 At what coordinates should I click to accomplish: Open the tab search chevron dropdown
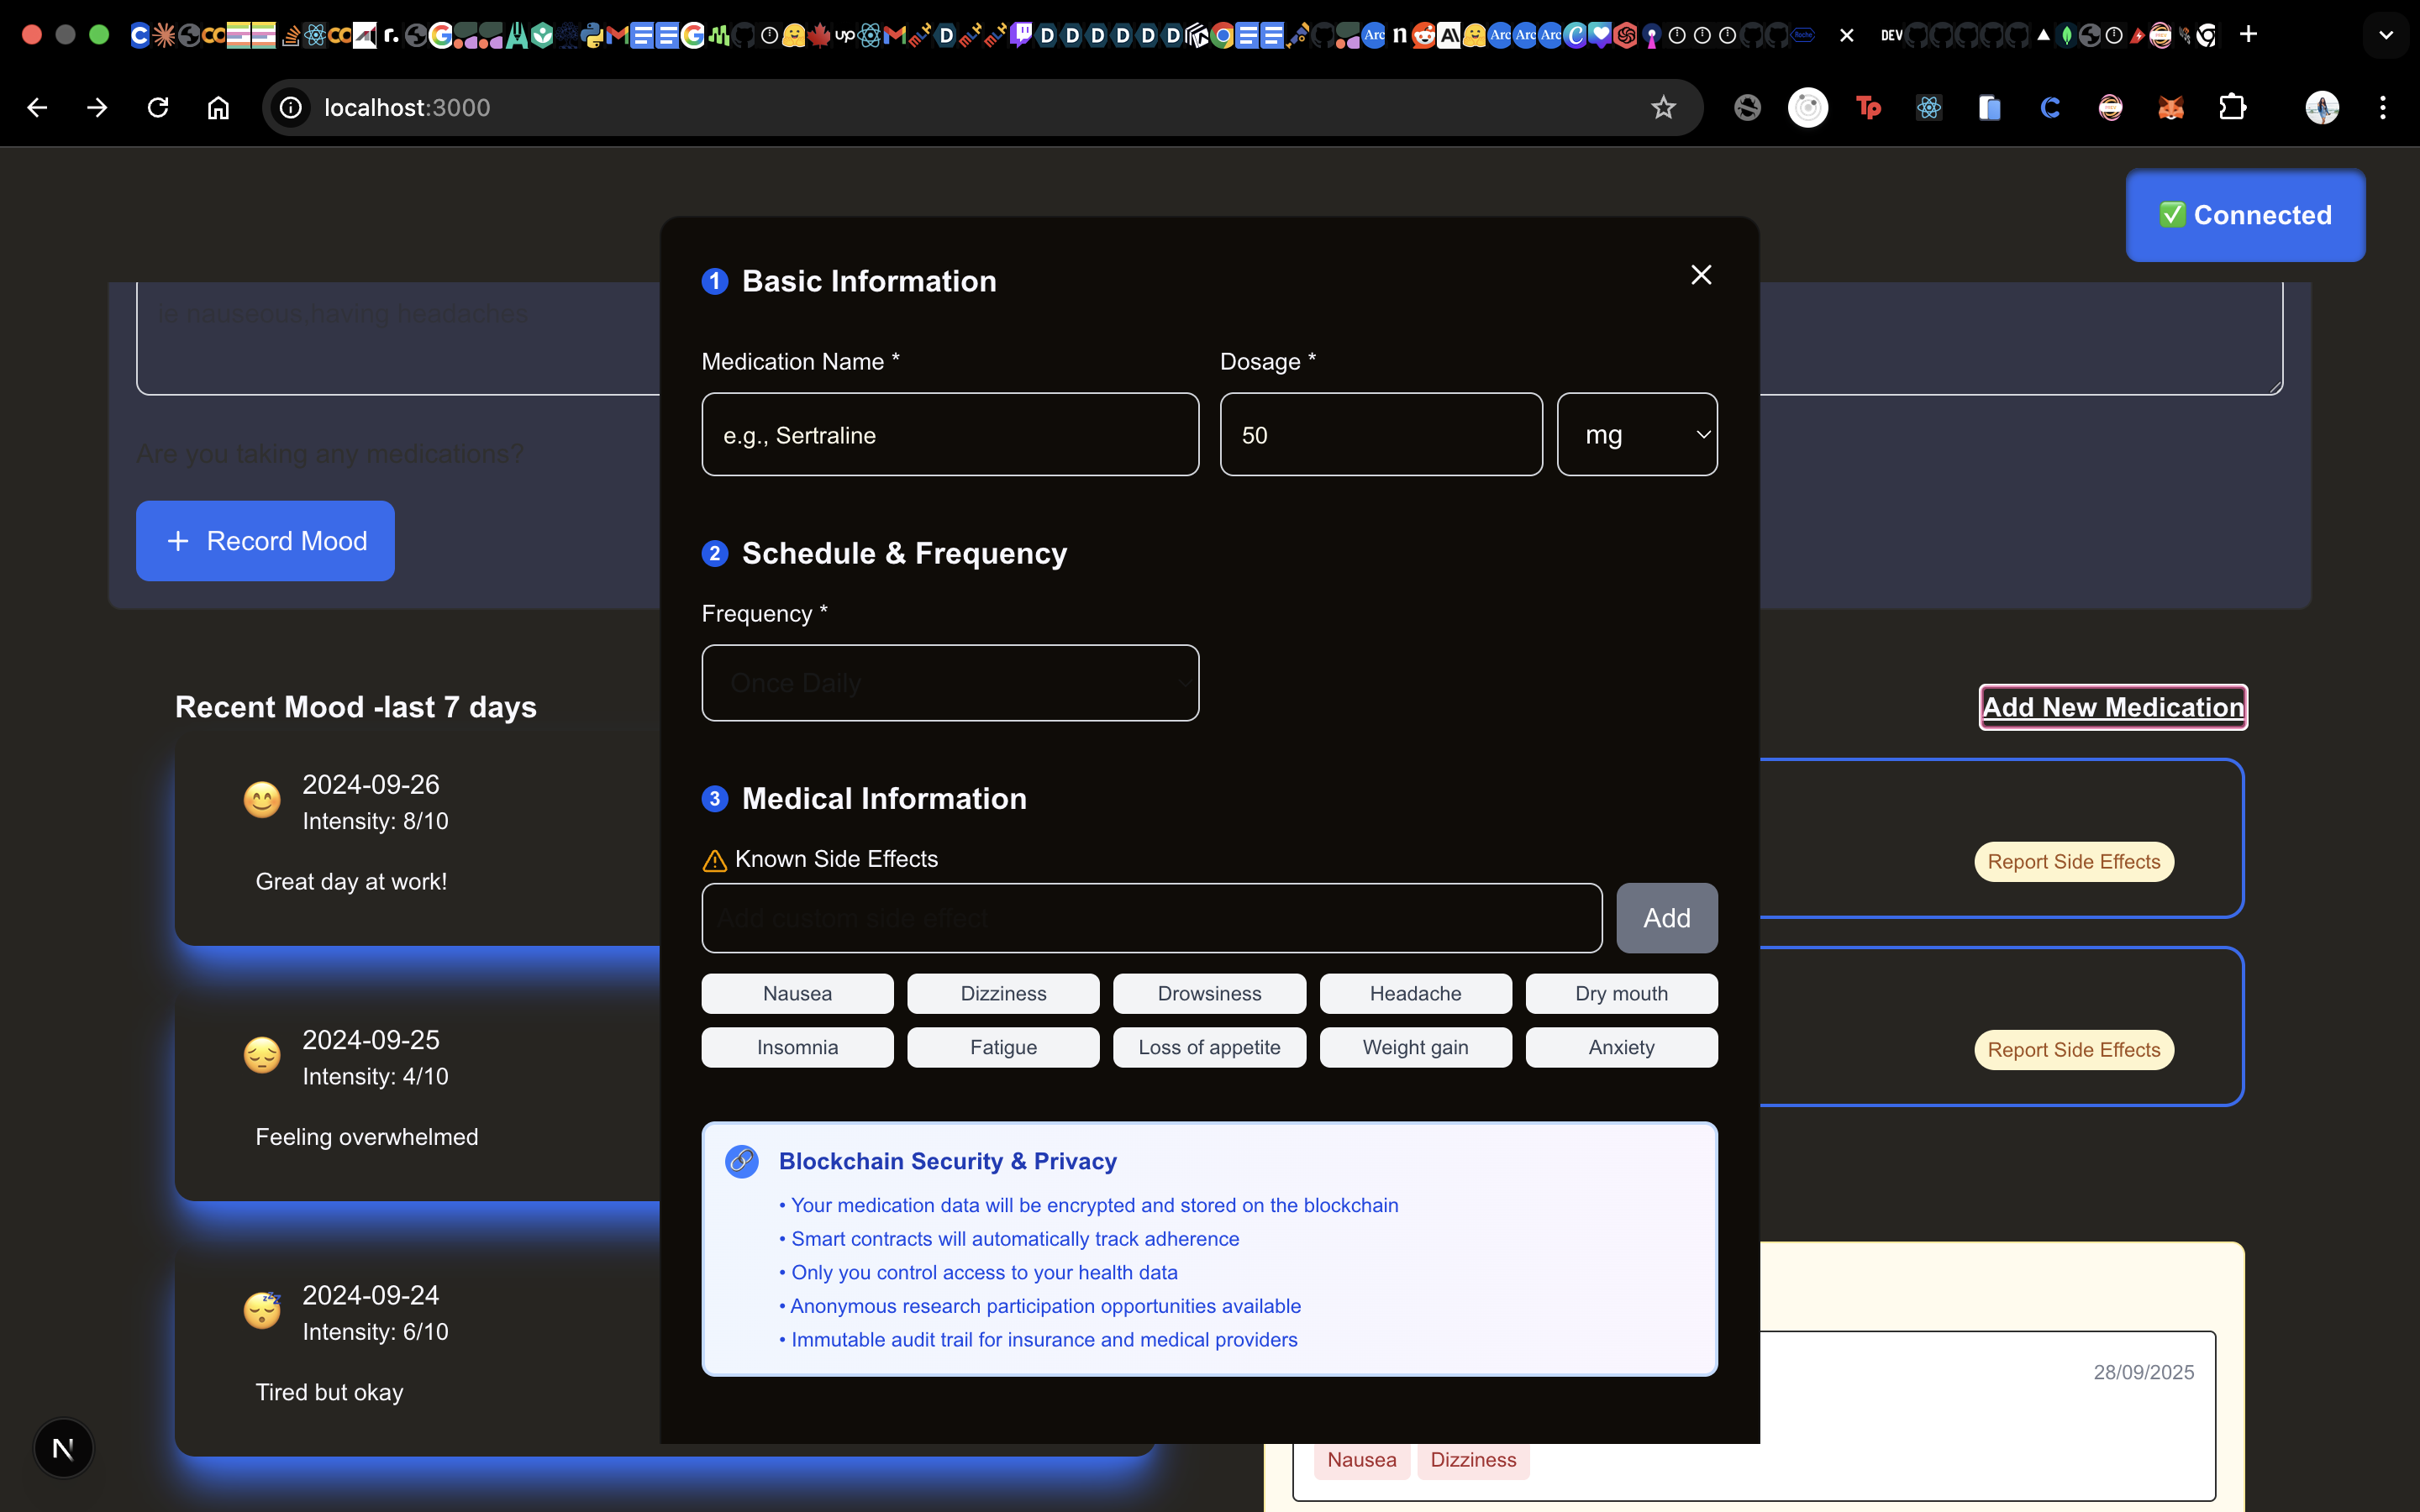click(2386, 35)
